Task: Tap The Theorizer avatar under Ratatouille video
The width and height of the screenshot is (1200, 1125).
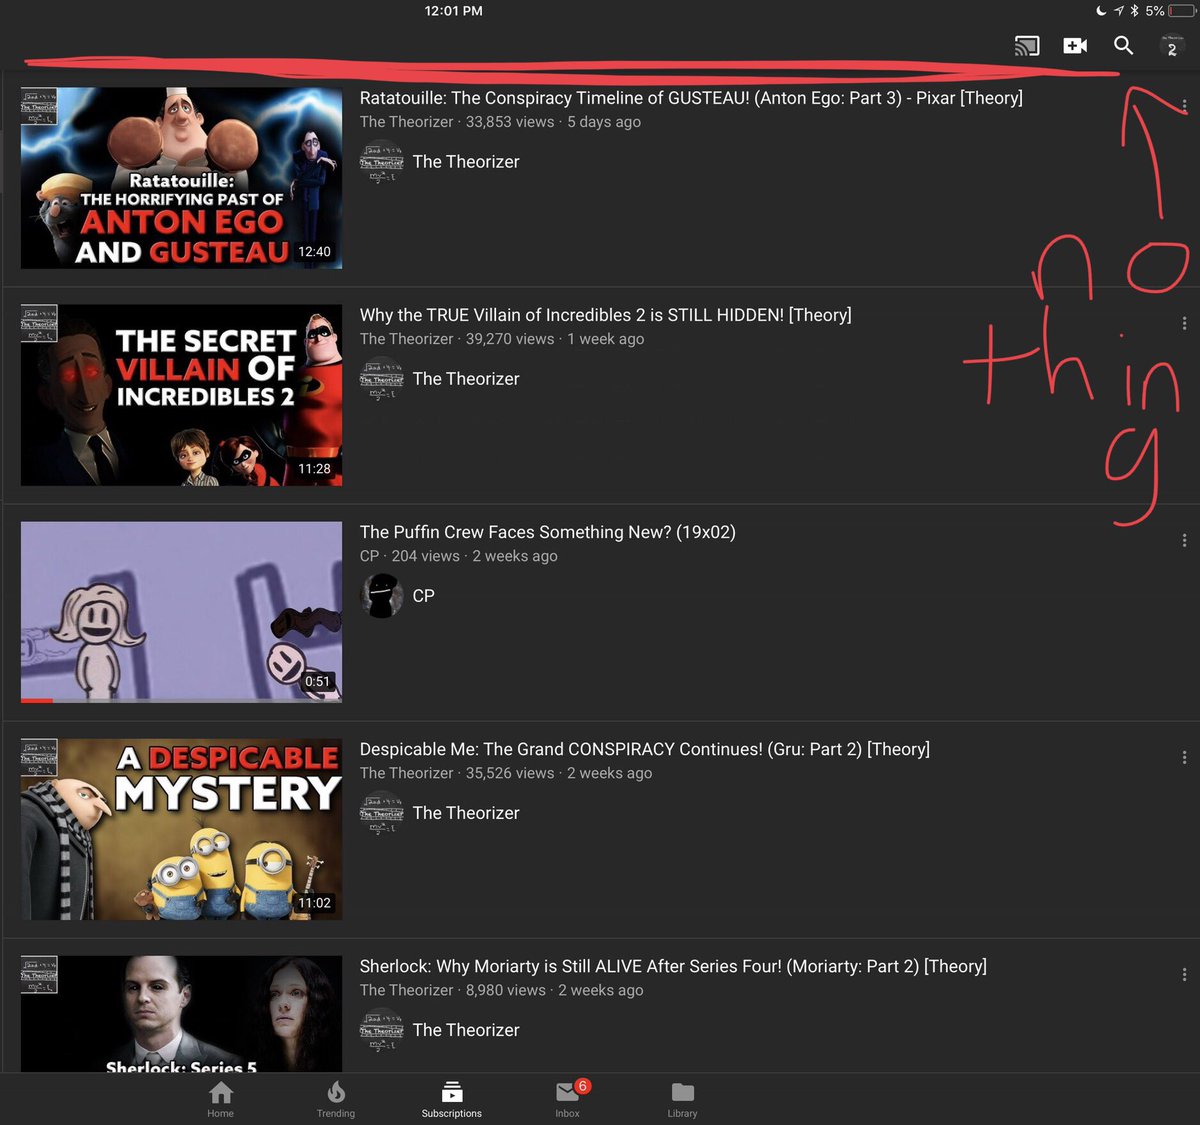Action: (381, 162)
